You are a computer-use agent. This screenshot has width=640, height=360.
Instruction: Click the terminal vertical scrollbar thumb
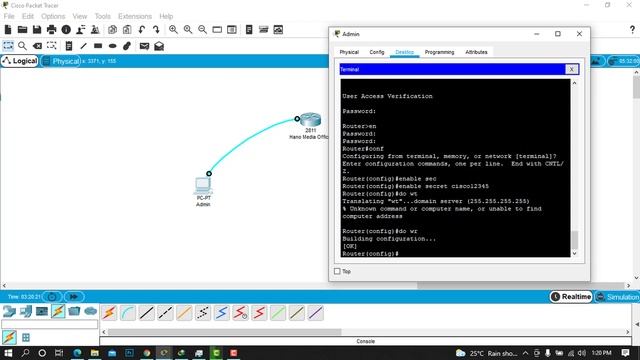tap(575, 240)
